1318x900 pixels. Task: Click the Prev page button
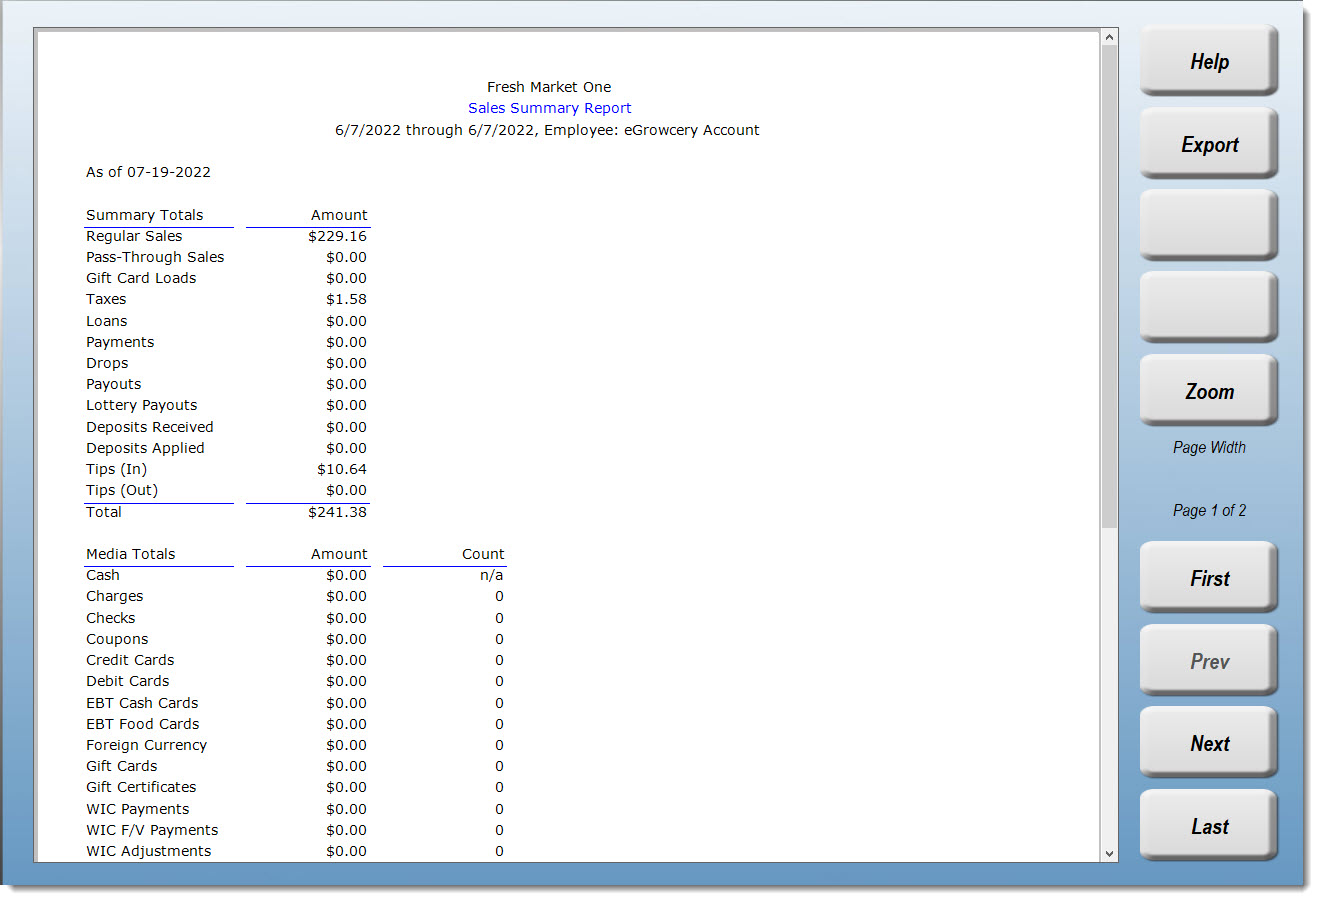pos(1209,661)
